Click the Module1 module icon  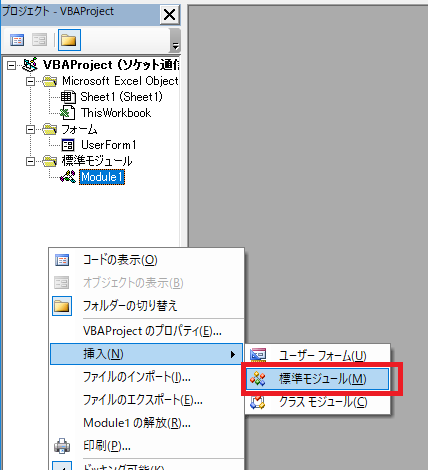tap(68, 177)
